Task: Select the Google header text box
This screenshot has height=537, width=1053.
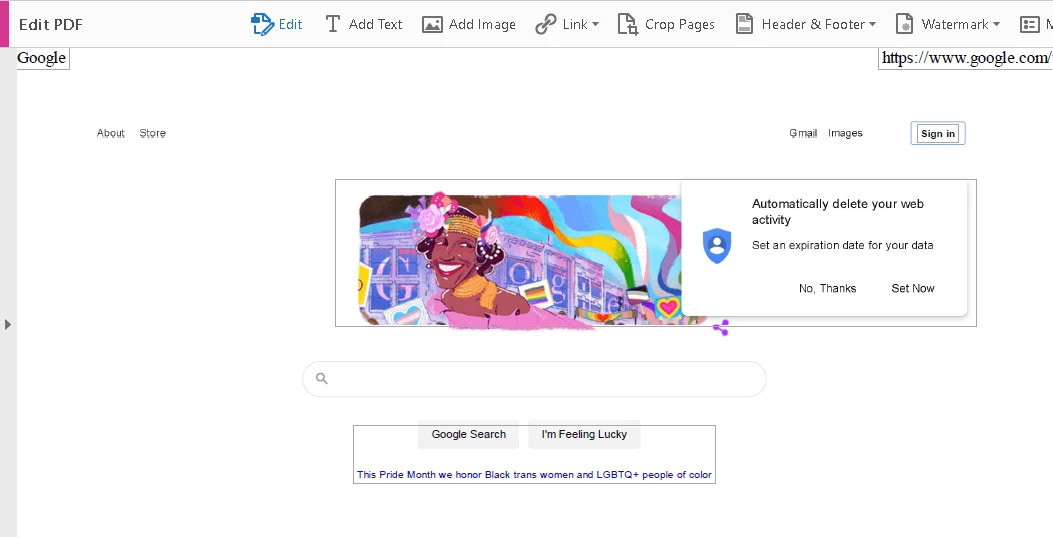Action: 42,58
